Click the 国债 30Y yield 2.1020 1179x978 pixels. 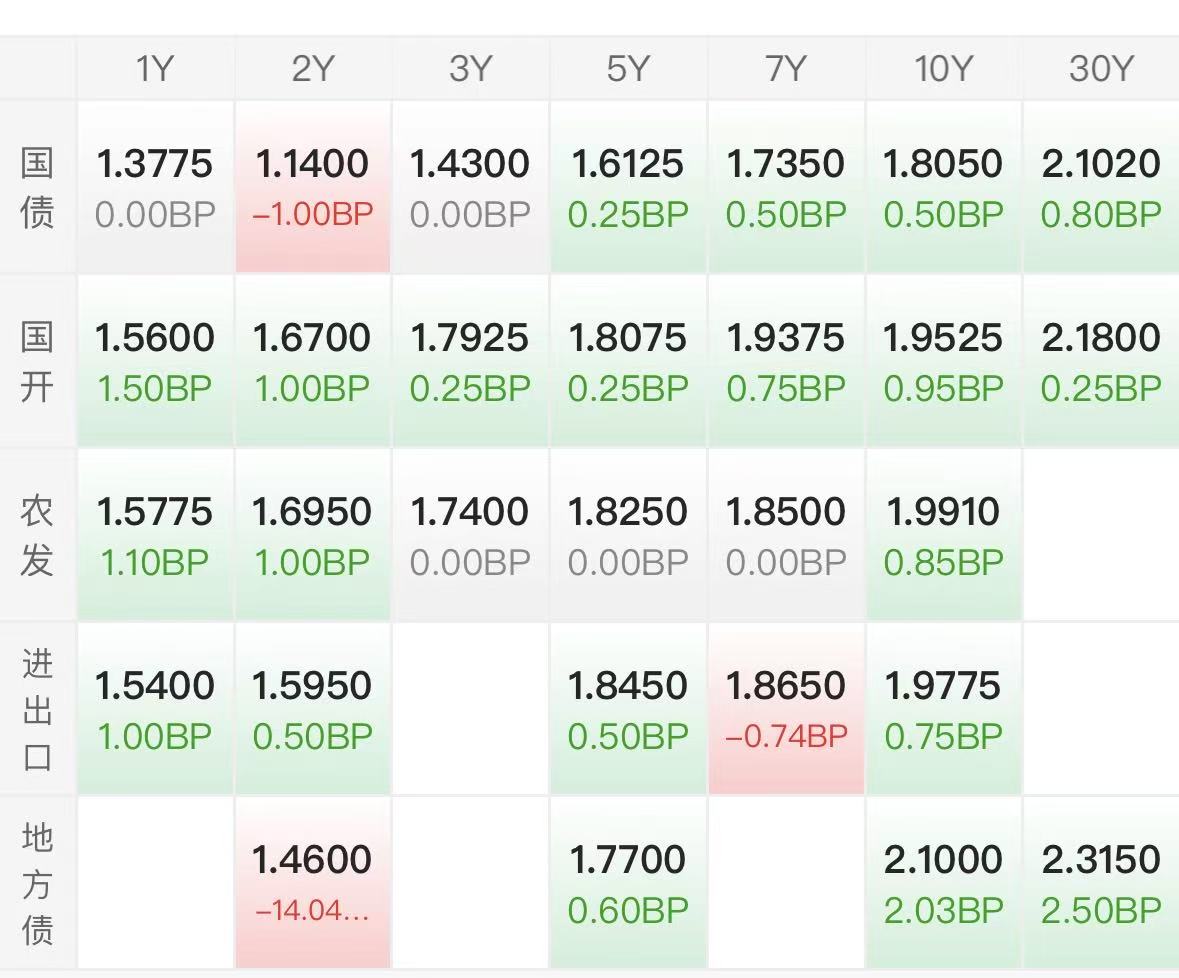click(x=1101, y=187)
